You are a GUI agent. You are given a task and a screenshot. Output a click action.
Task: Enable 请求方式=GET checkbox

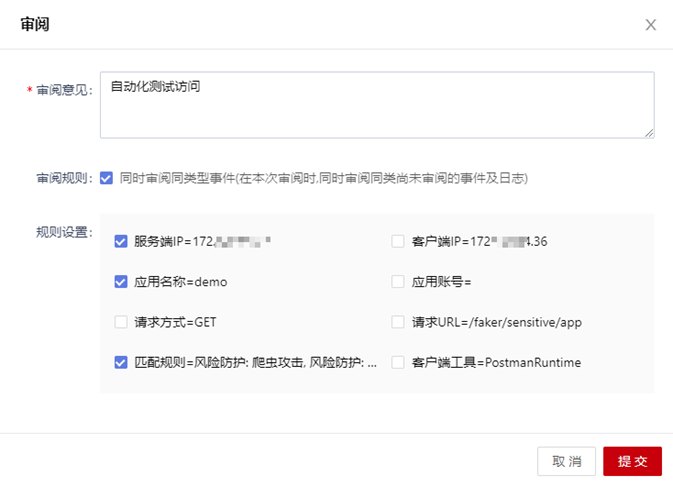pyautogui.click(x=121, y=322)
